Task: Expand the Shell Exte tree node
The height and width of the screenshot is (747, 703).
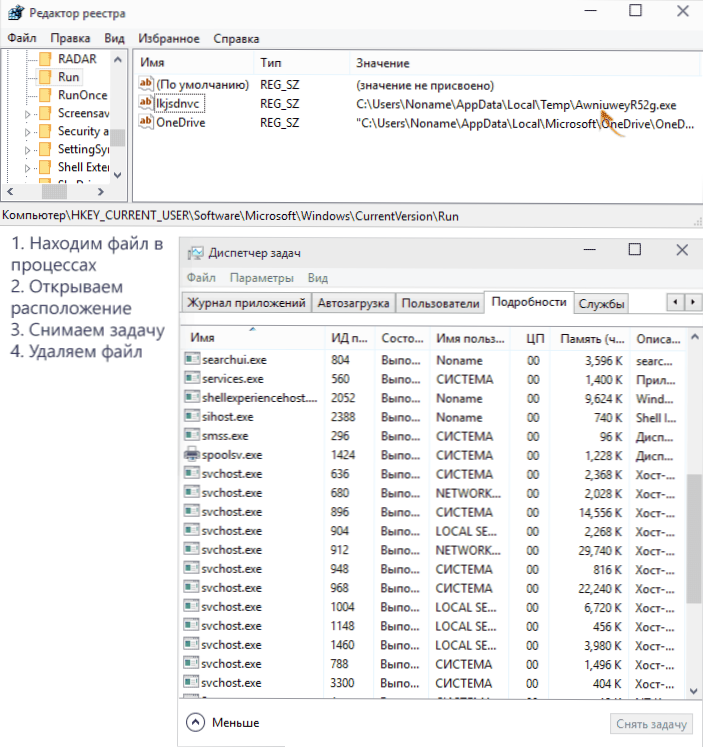Action: 27,168
